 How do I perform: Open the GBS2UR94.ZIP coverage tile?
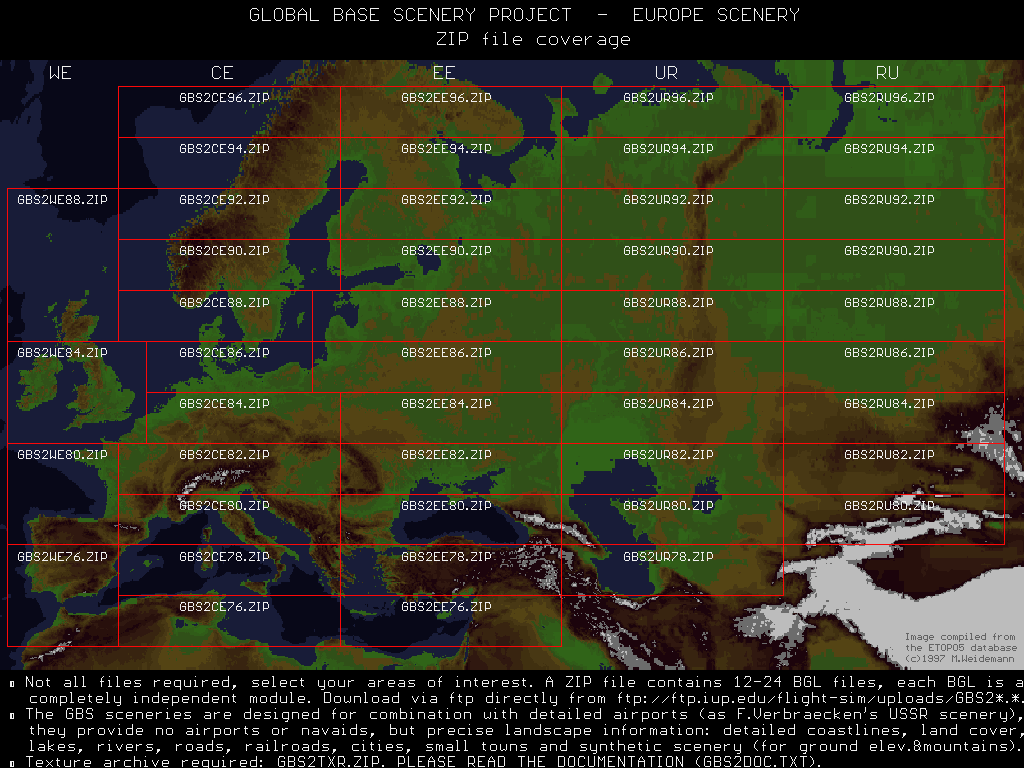pyautogui.click(x=668, y=149)
